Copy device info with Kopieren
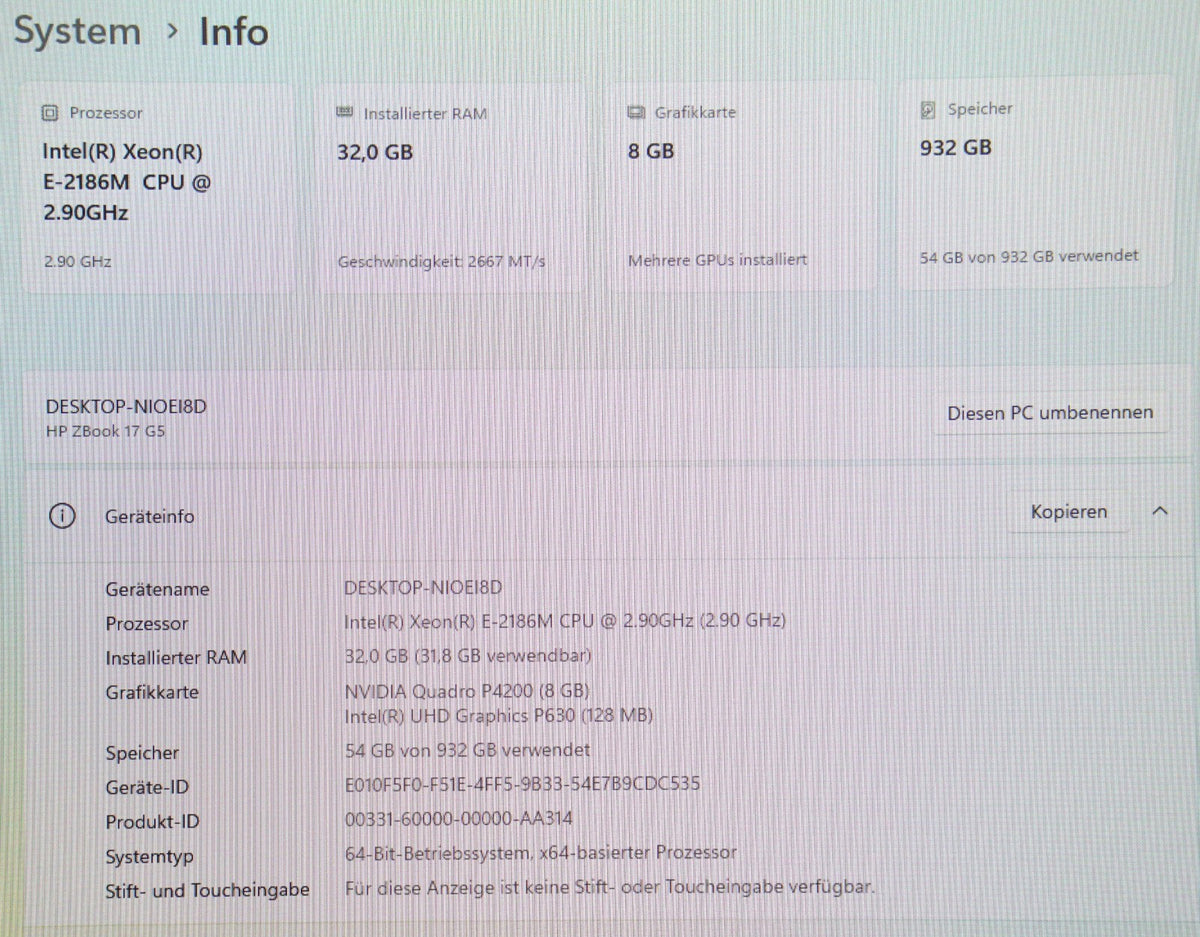 pos(1069,512)
